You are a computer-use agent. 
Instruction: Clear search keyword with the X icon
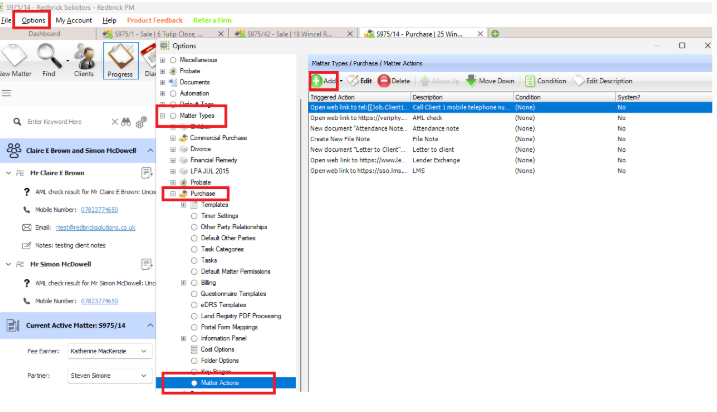pos(114,122)
